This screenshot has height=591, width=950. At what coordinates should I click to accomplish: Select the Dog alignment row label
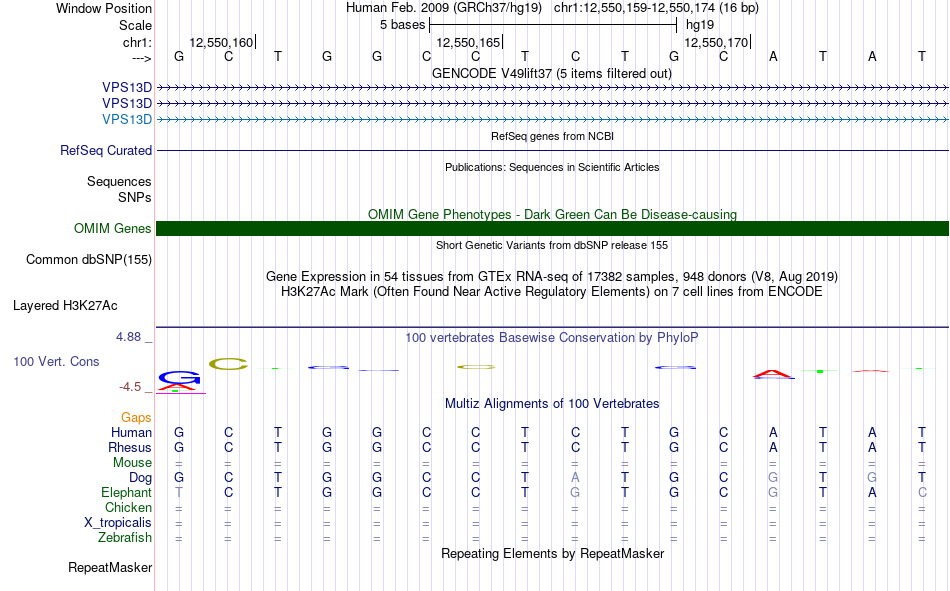140,478
